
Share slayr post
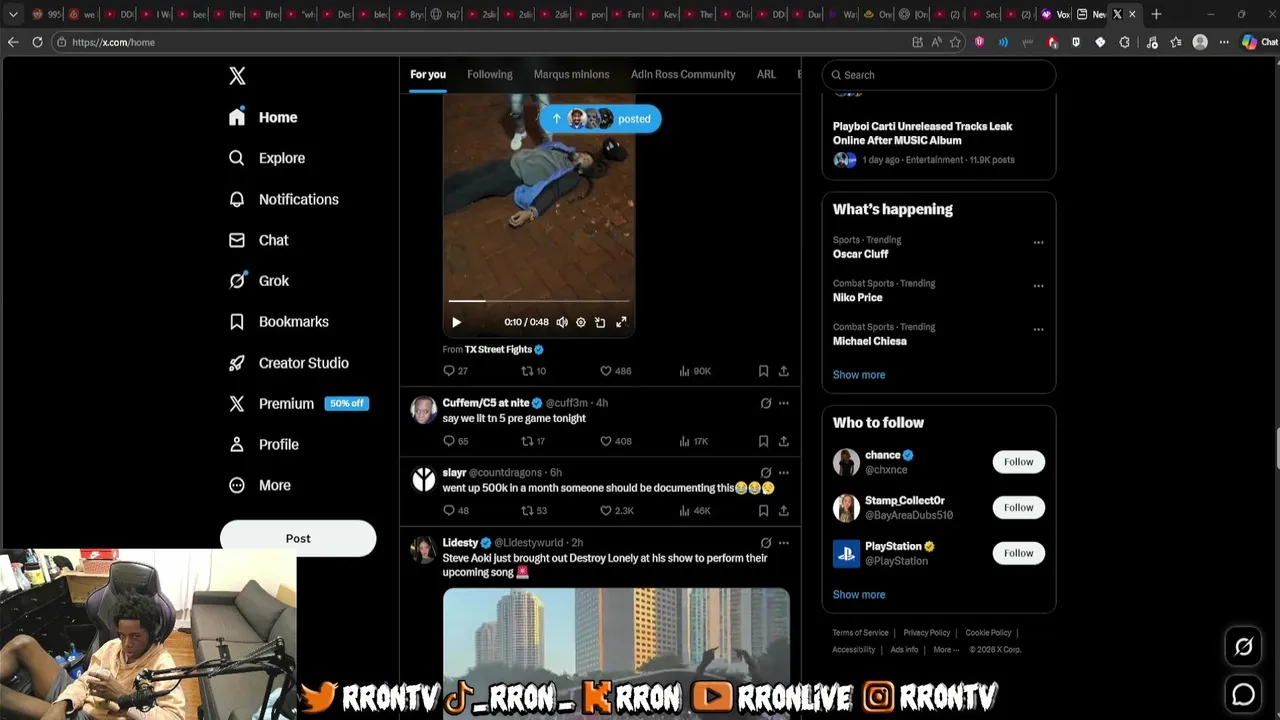[x=783, y=511]
